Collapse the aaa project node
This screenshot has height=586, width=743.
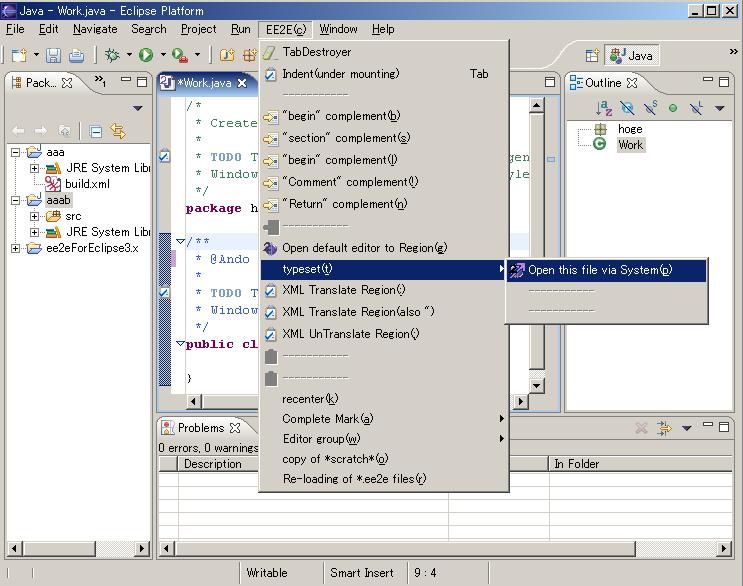16,152
